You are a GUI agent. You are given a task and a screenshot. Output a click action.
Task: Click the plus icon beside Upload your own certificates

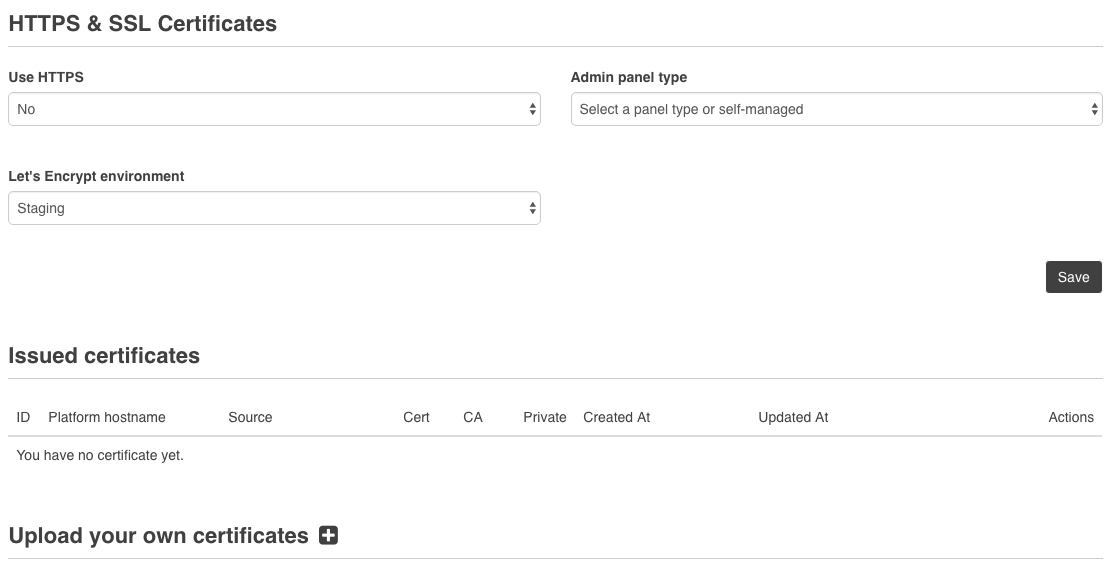[x=328, y=536]
